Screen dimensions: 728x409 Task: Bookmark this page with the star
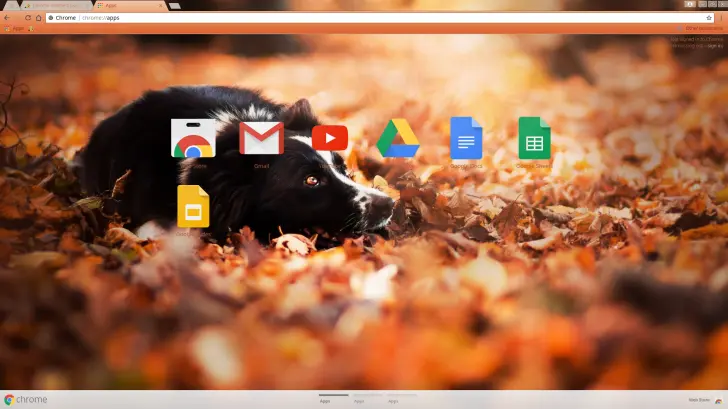click(709, 18)
